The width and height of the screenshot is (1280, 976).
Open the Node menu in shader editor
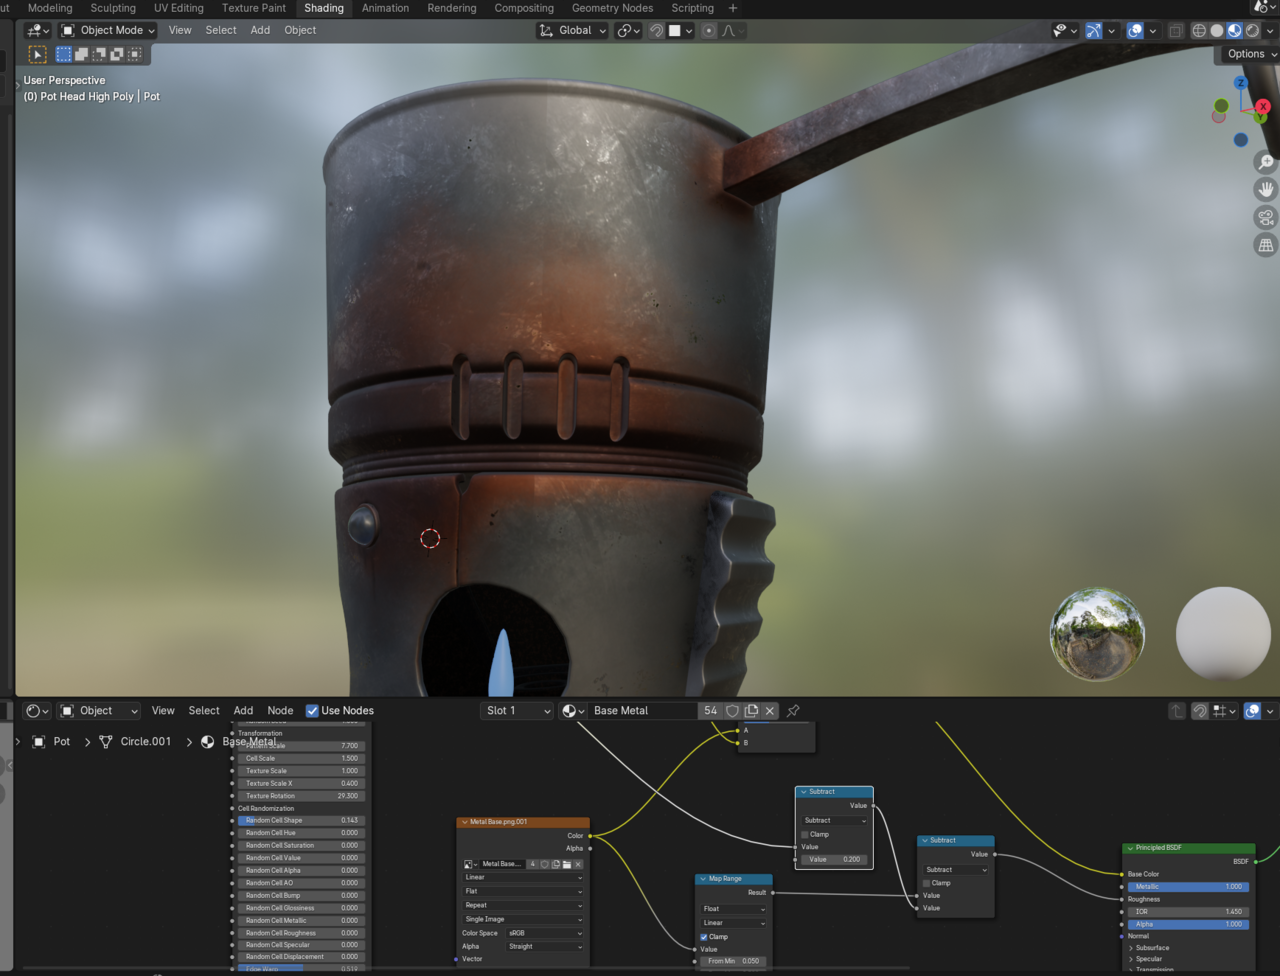(x=280, y=710)
